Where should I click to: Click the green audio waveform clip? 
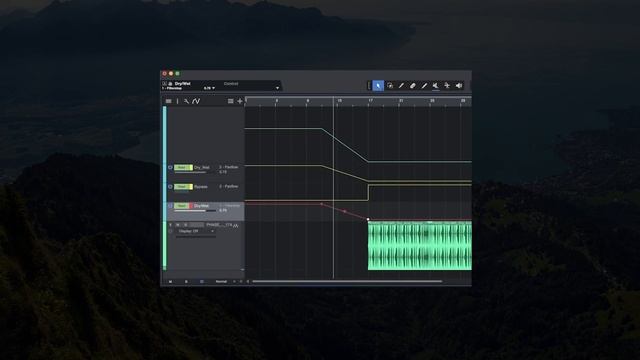(420, 246)
